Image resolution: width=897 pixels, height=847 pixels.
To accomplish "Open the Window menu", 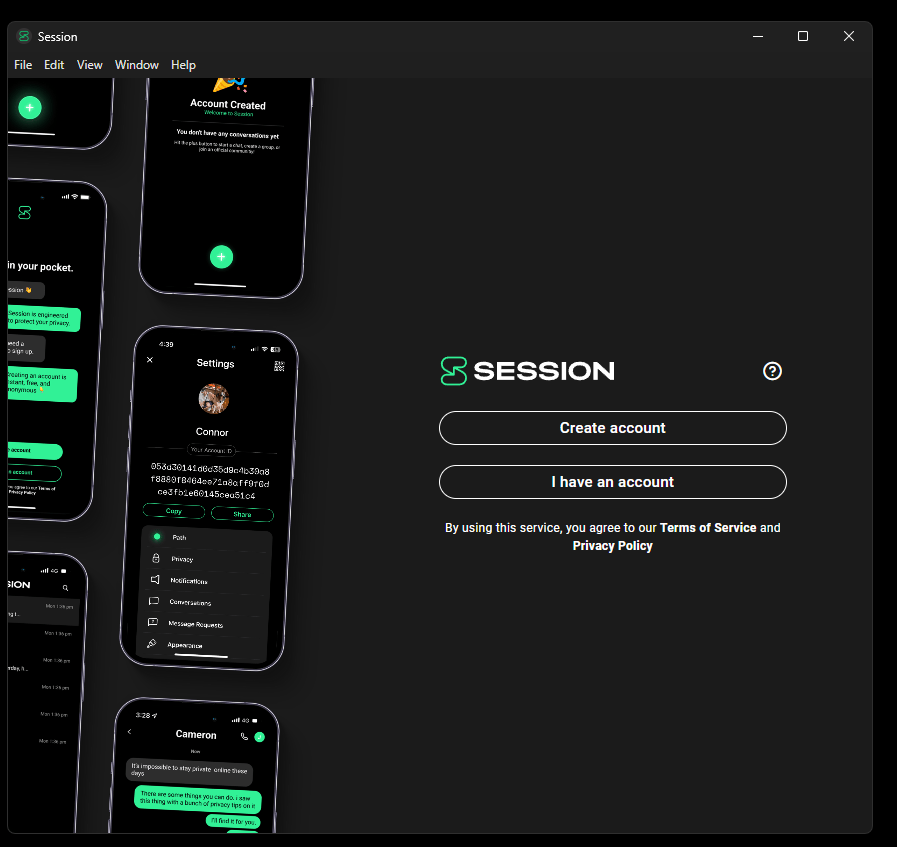I will click(x=136, y=65).
